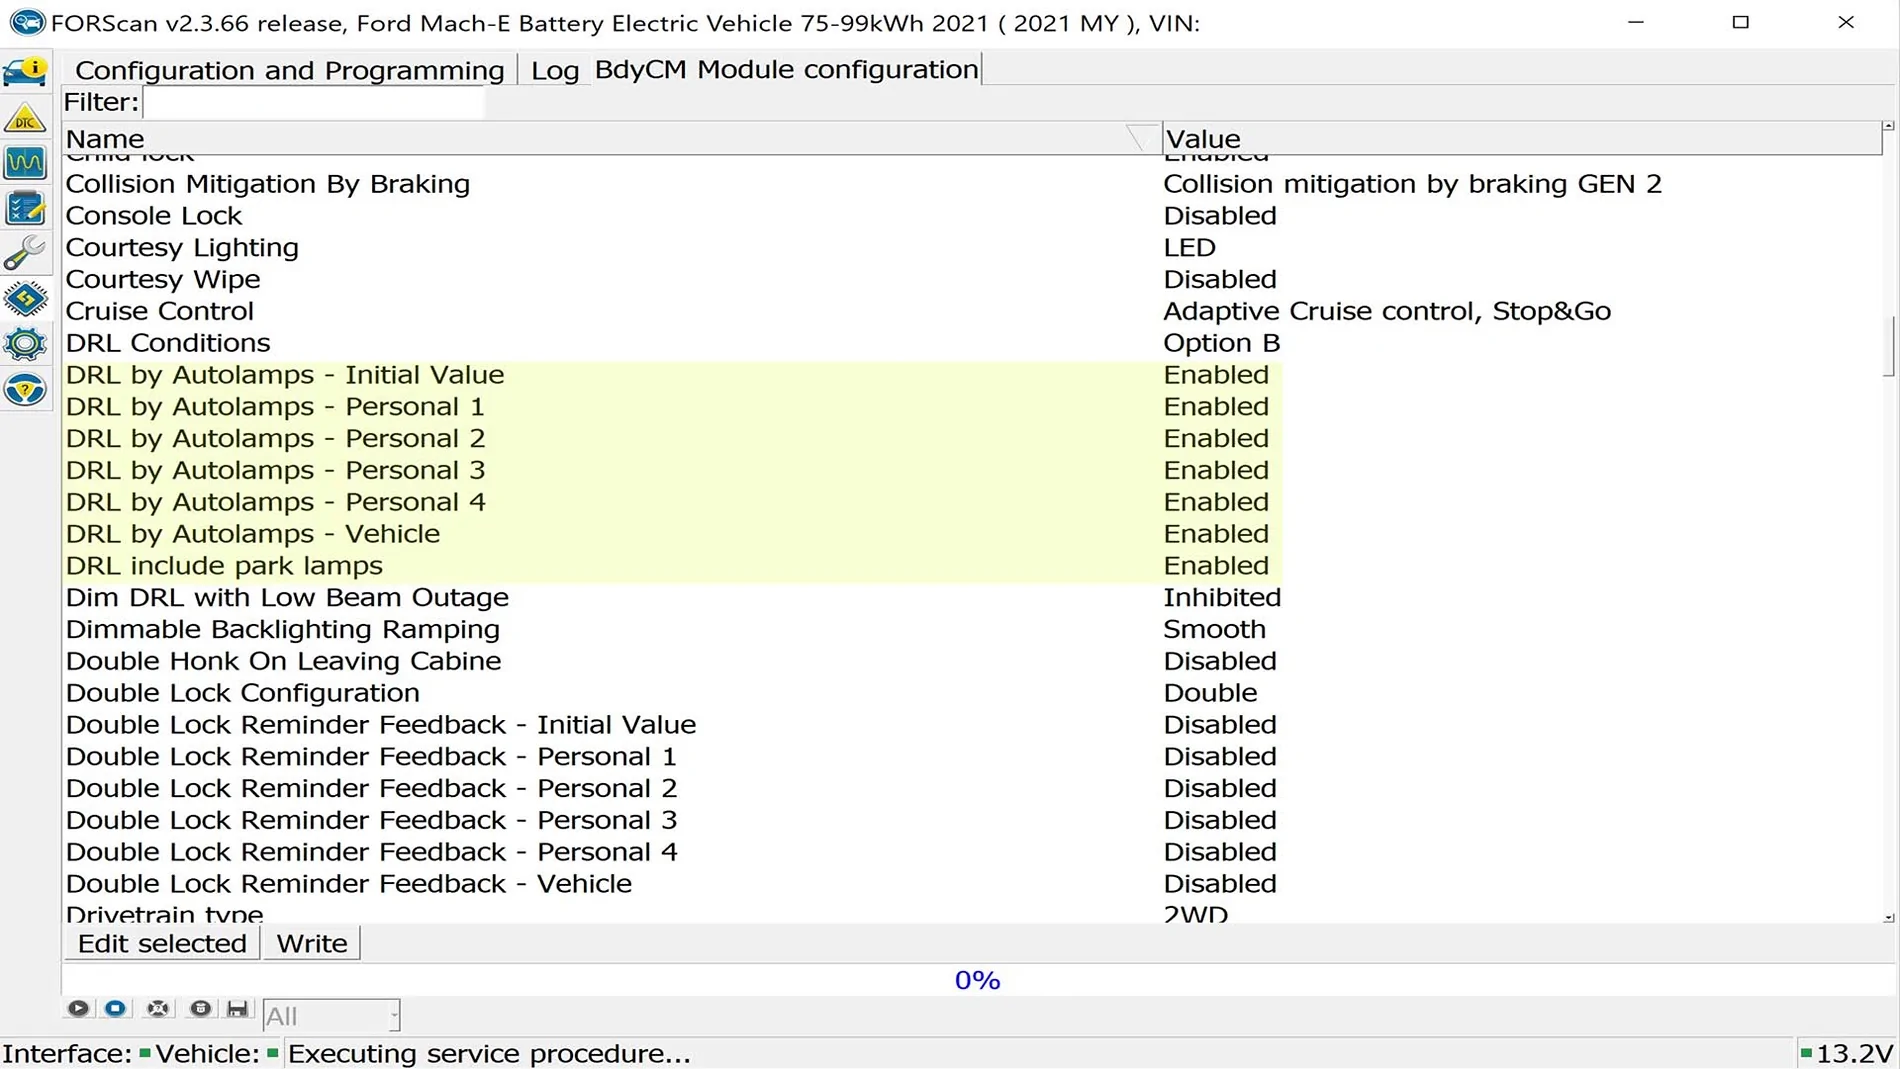Open the DTC trouble codes sidebar icon
Screen dimensions: 1900x1069
(25, 118)
